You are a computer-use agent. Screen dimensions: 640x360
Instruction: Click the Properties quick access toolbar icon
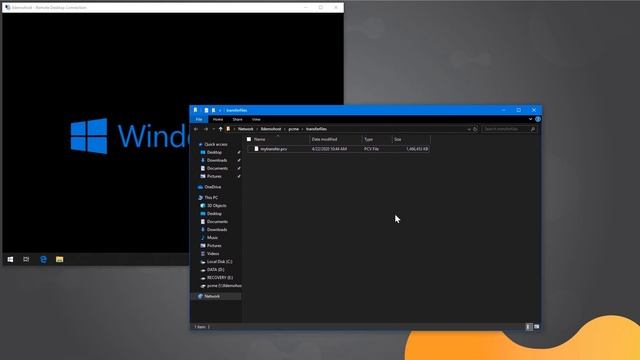click(206, 110)
